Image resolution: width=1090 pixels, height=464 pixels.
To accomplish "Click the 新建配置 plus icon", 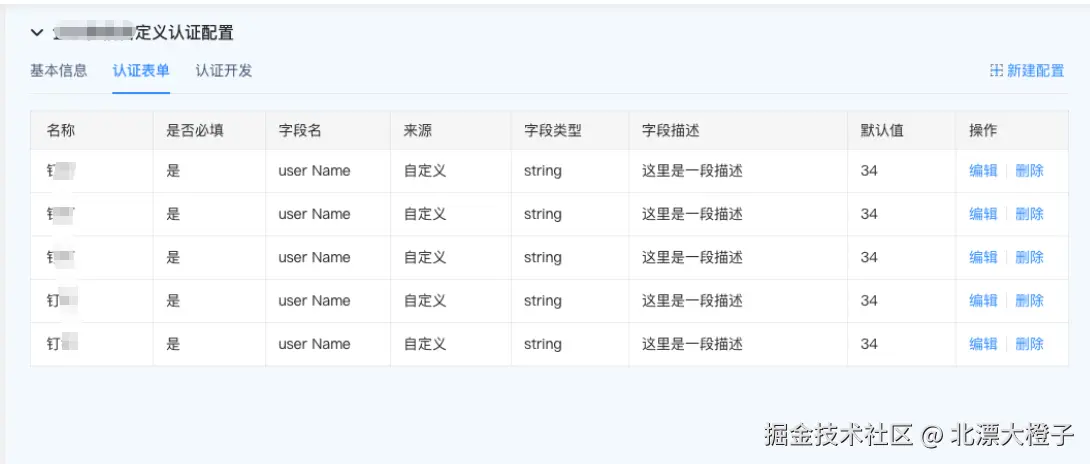I will click(996, 71).
